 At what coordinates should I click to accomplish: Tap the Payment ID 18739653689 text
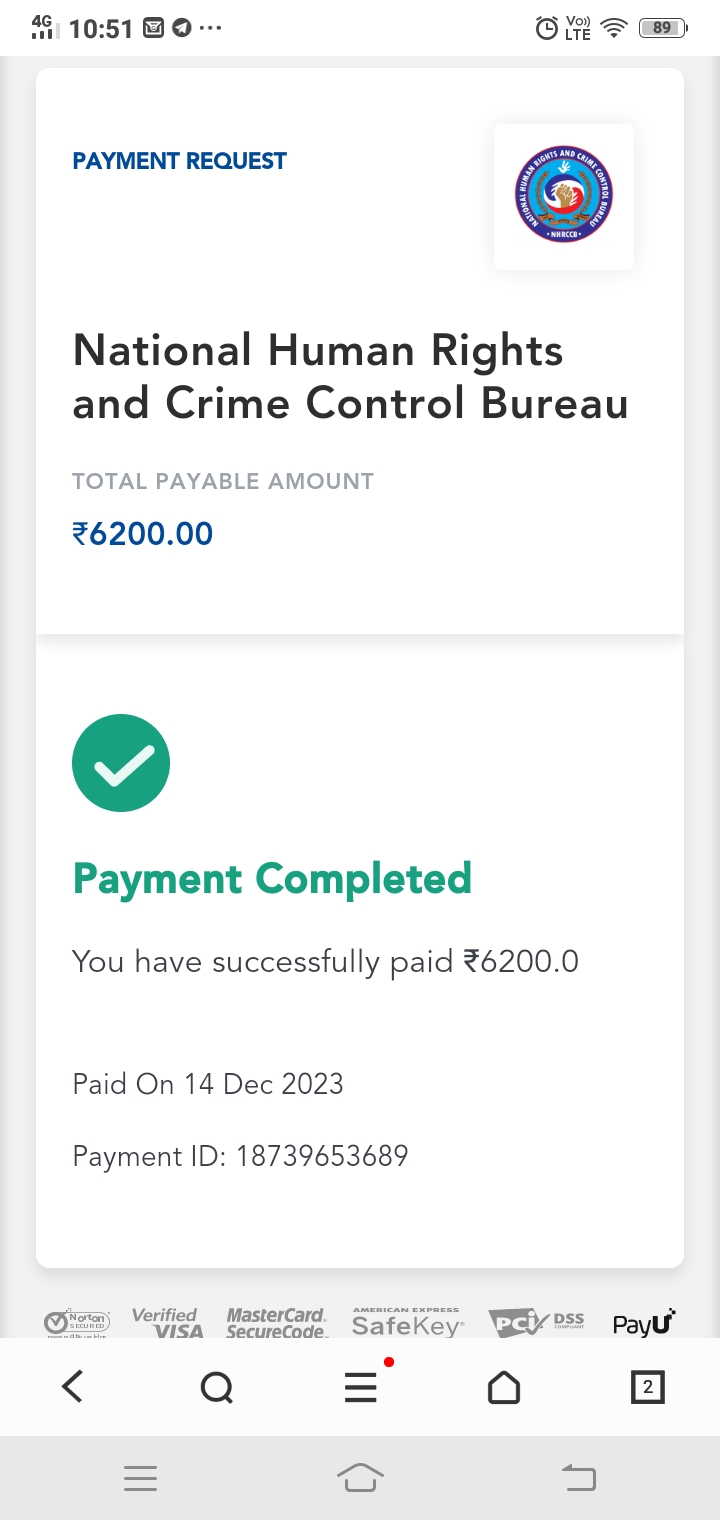[240, 1156]
